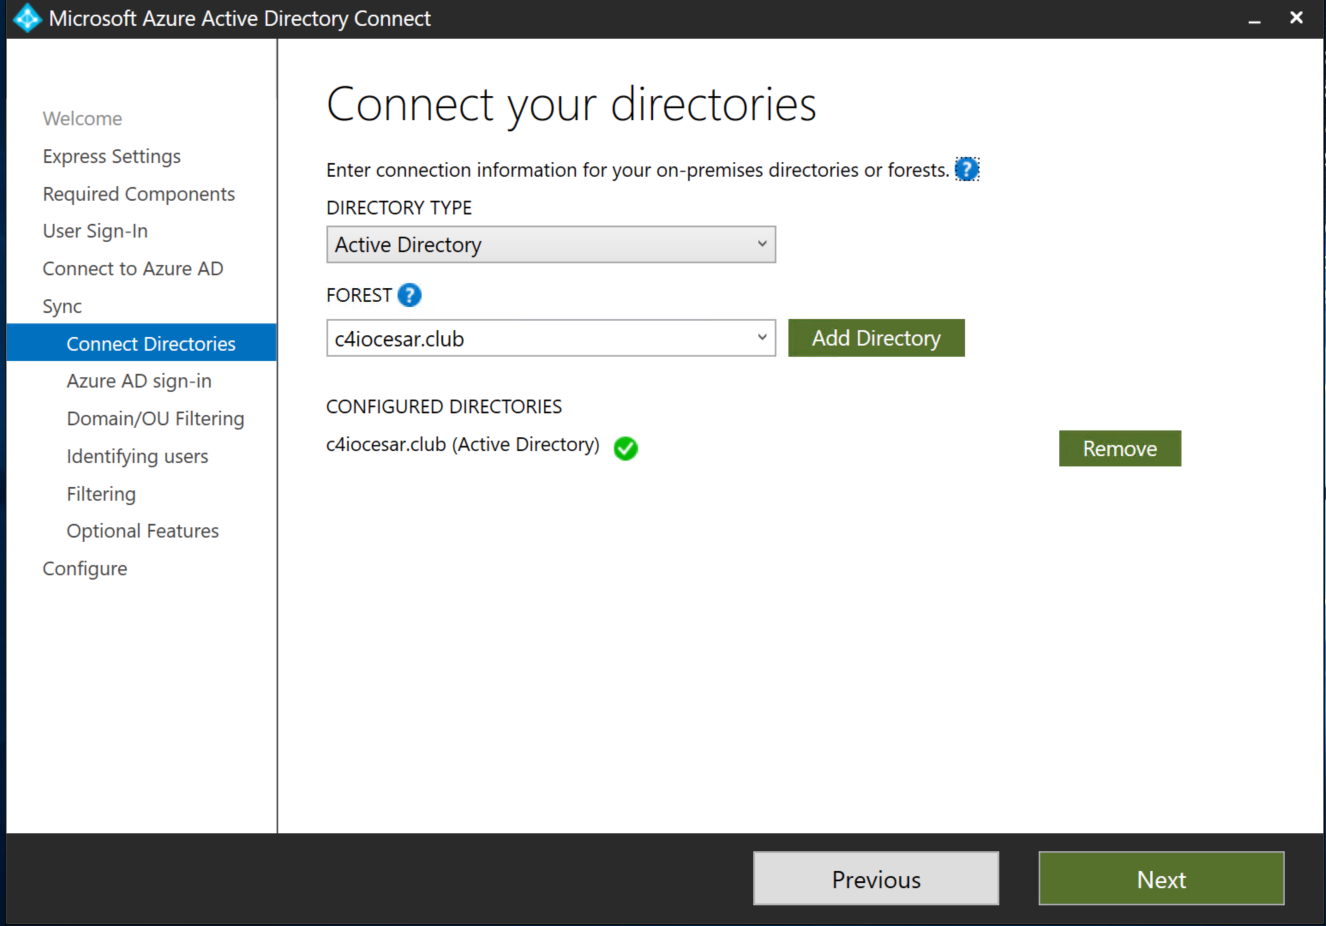1326x926 pixels.
Task: Click the CONFIGURED DIRECTORIES heading
Action: point(444,407)
